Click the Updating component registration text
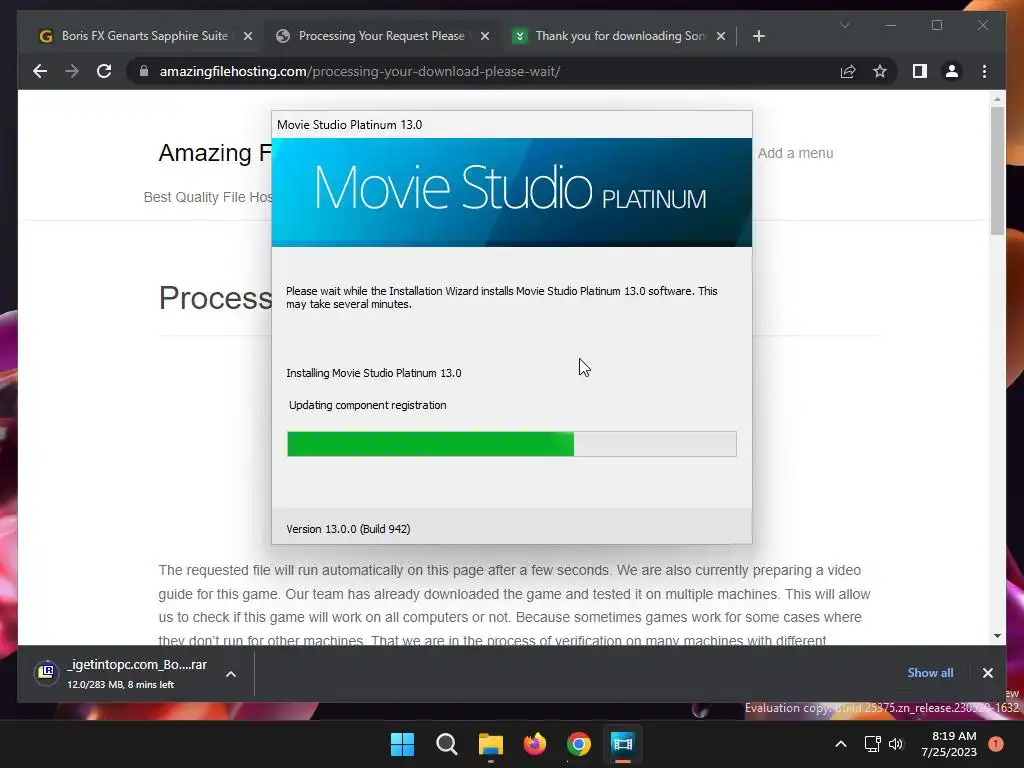Image resolution: width=1024 pixels, height=768 pixels. [368, 405]
